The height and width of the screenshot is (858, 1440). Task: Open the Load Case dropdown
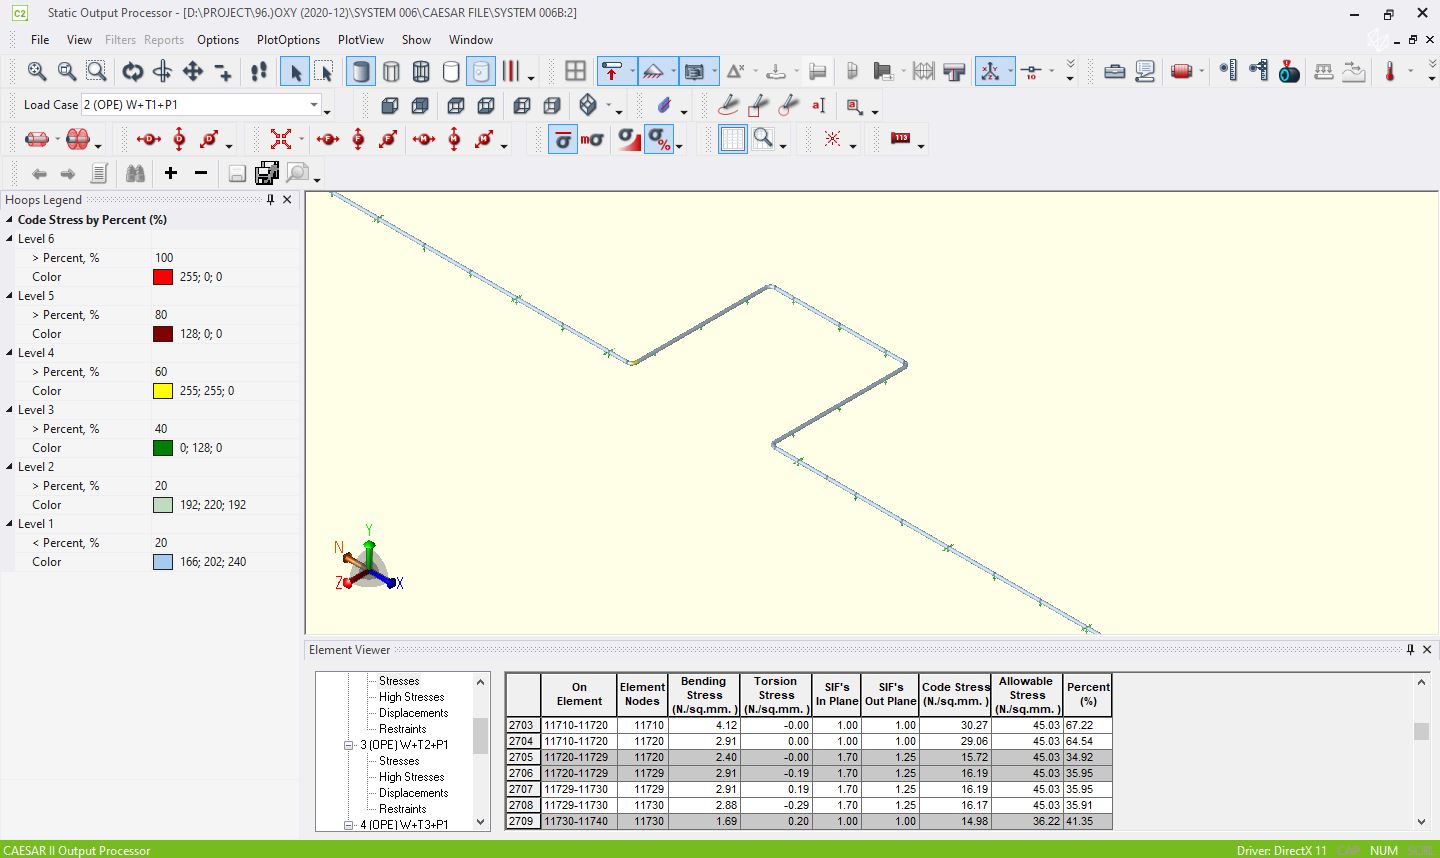(x=314, y=105)
